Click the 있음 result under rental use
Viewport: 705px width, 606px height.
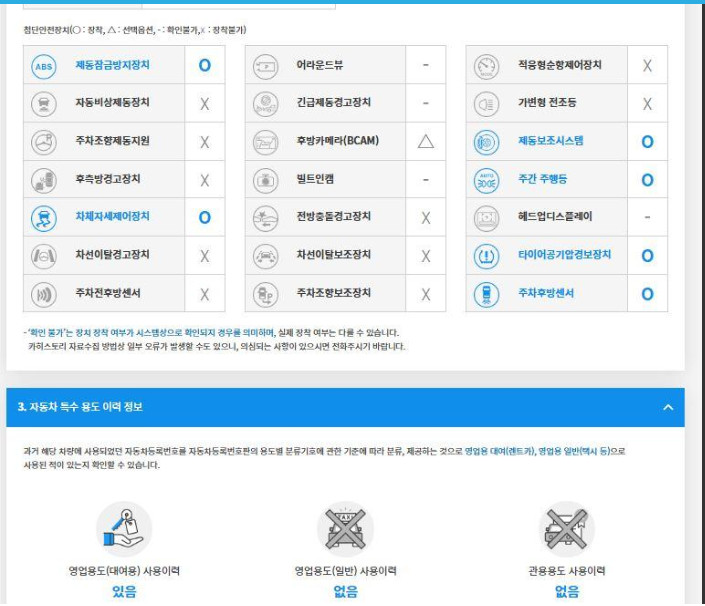point(124,591)
